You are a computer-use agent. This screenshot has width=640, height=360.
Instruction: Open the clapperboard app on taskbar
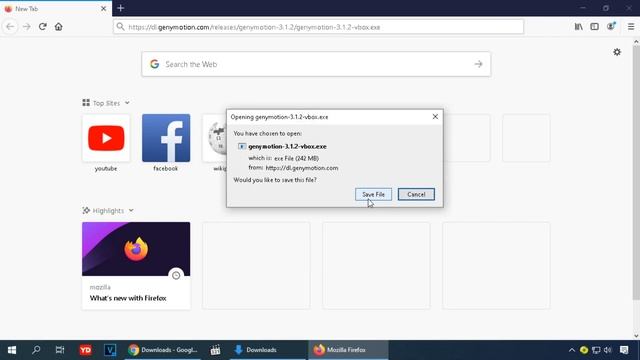point(216,350)
